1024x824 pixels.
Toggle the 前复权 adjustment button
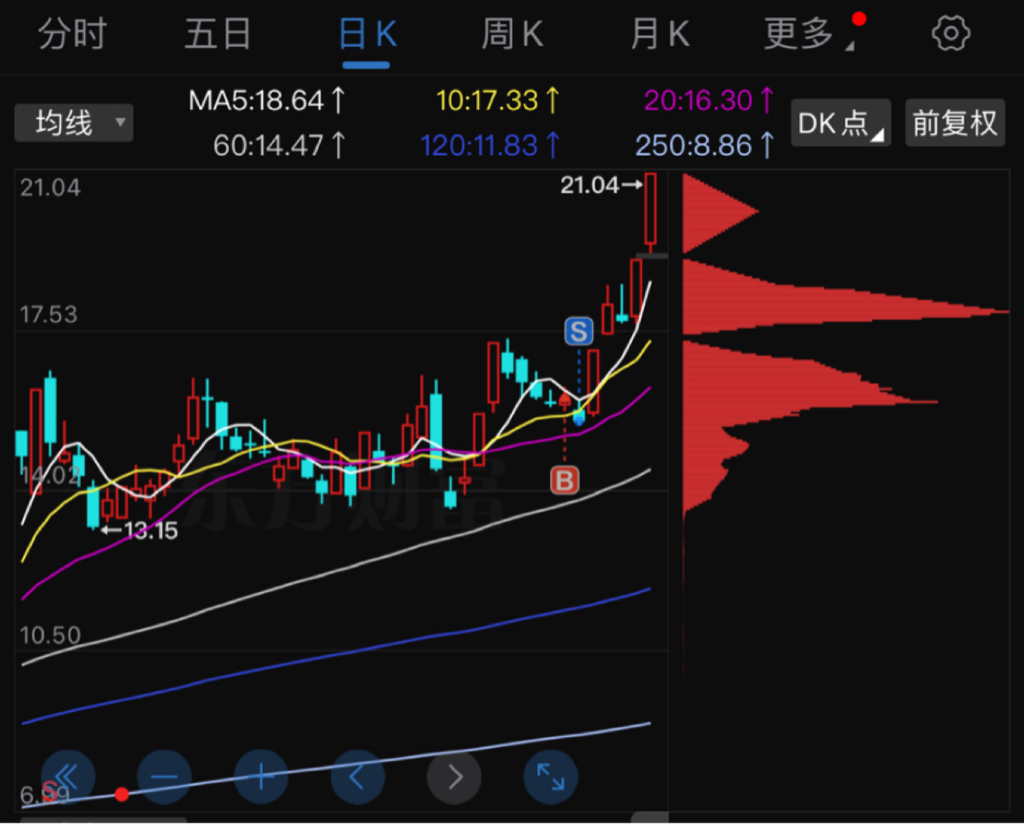coord(955,123)
